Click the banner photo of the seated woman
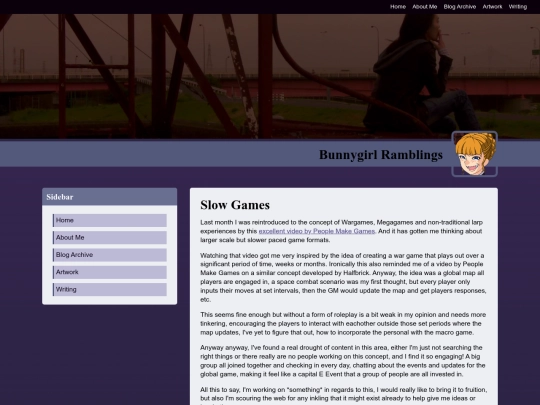This screenshot has height=405, width=540. (x=270, y=76)
